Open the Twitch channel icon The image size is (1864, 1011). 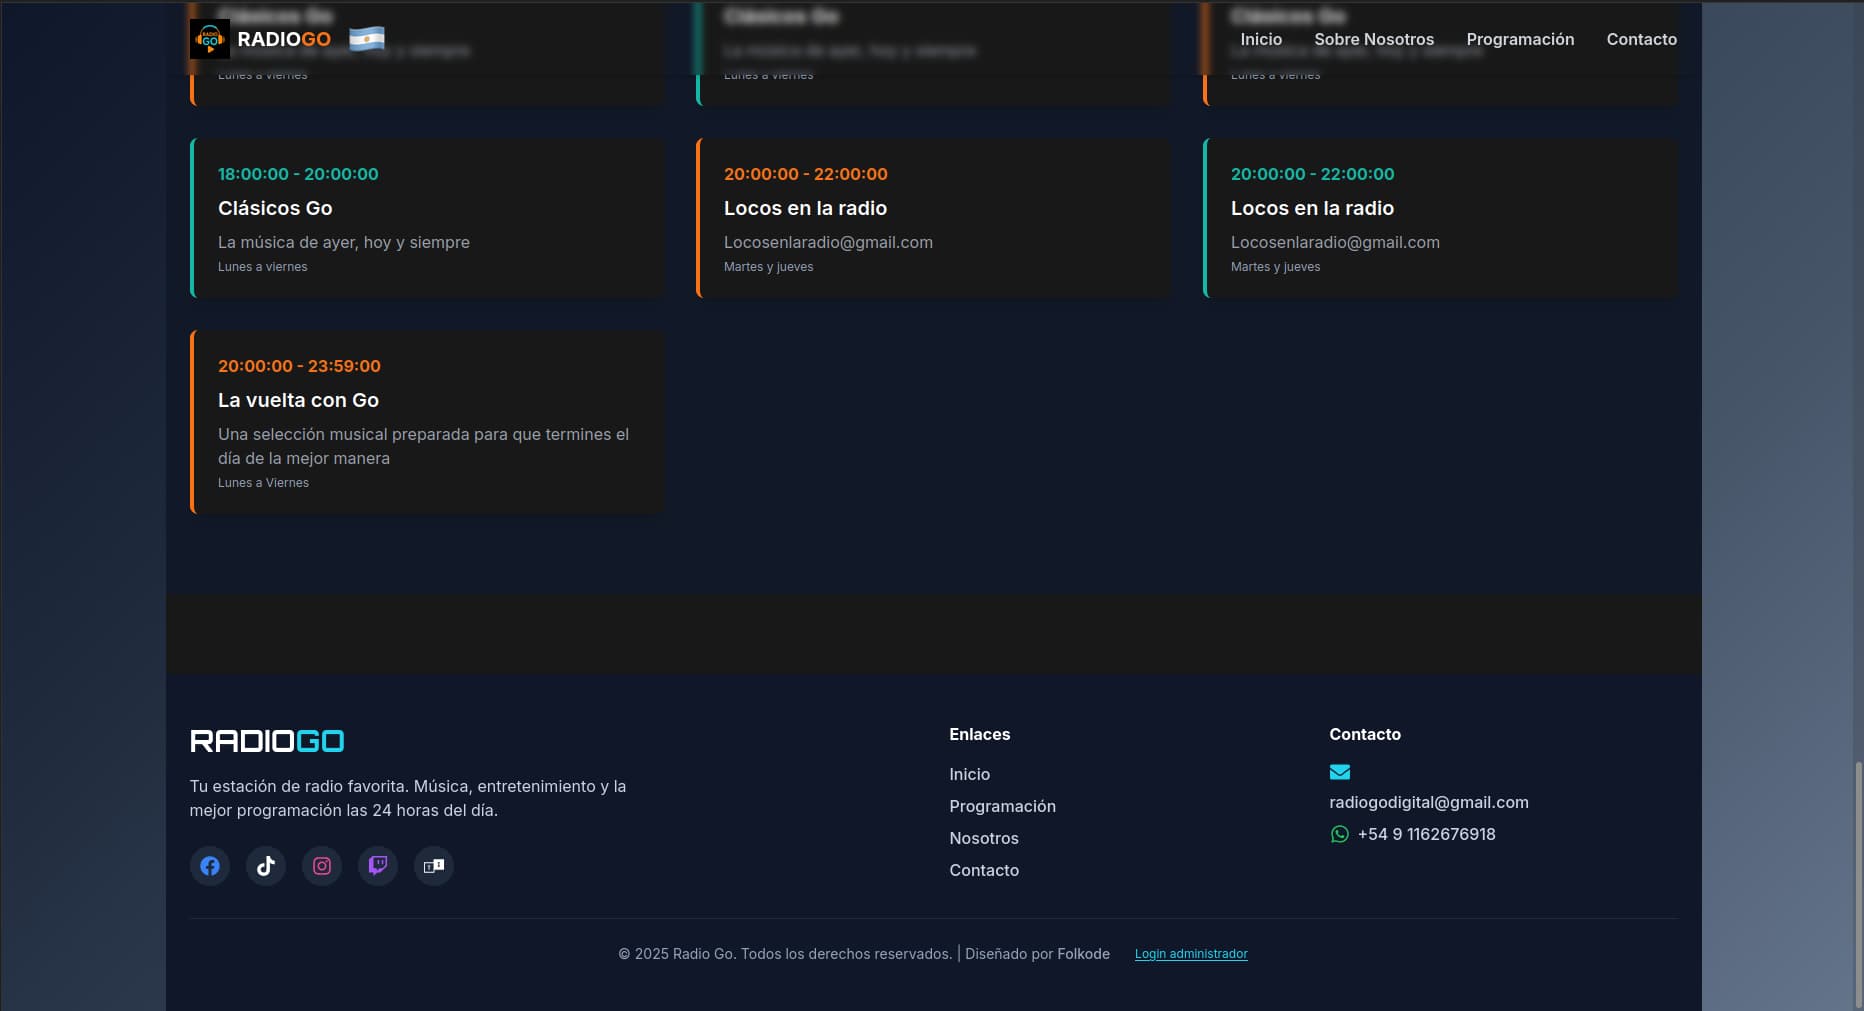pyautogui.click(x=377, y=866)
